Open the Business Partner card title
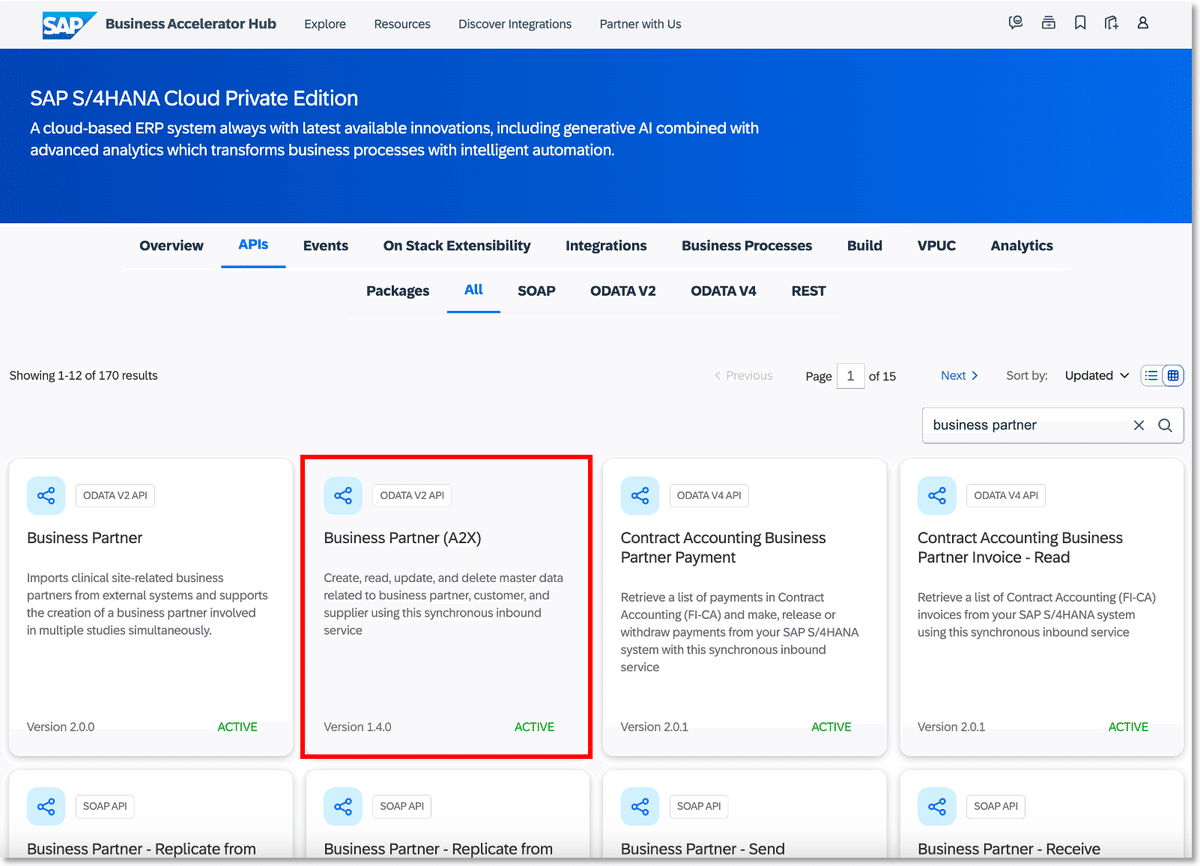Screen dimensions: 1200x866 click(x=85, y=538)
